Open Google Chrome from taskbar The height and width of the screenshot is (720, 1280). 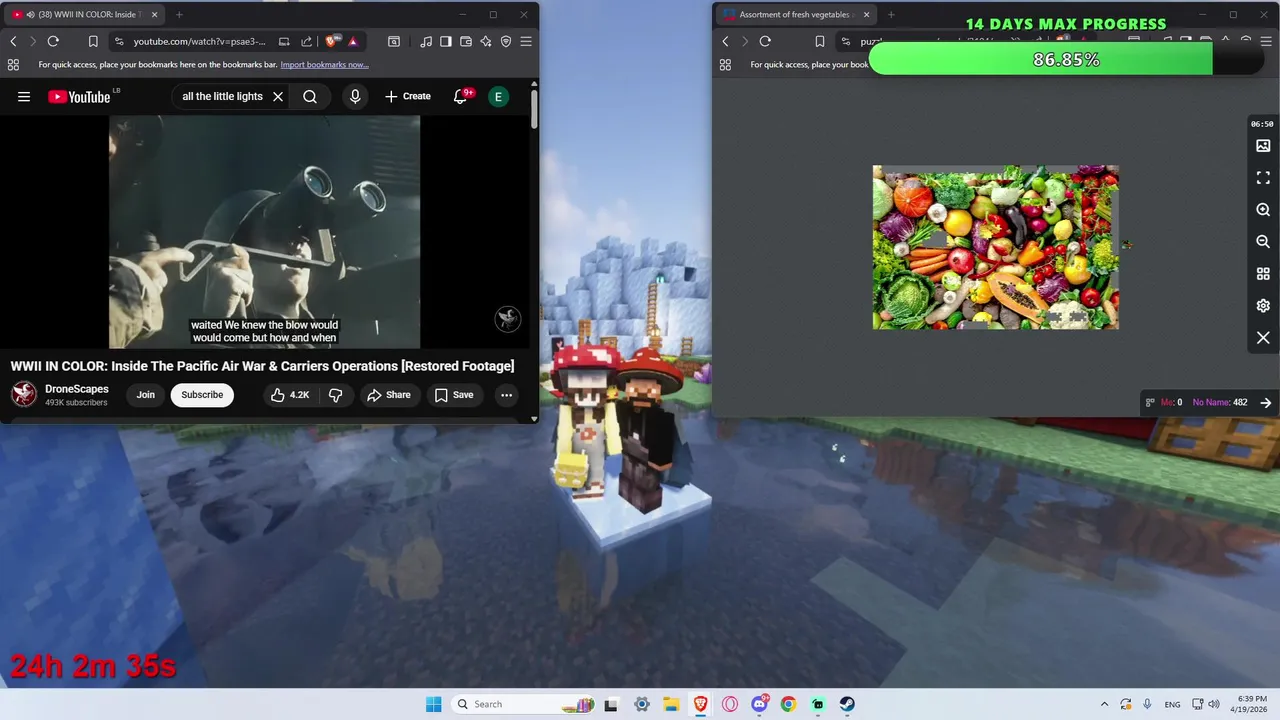click(x=788, y=704)
